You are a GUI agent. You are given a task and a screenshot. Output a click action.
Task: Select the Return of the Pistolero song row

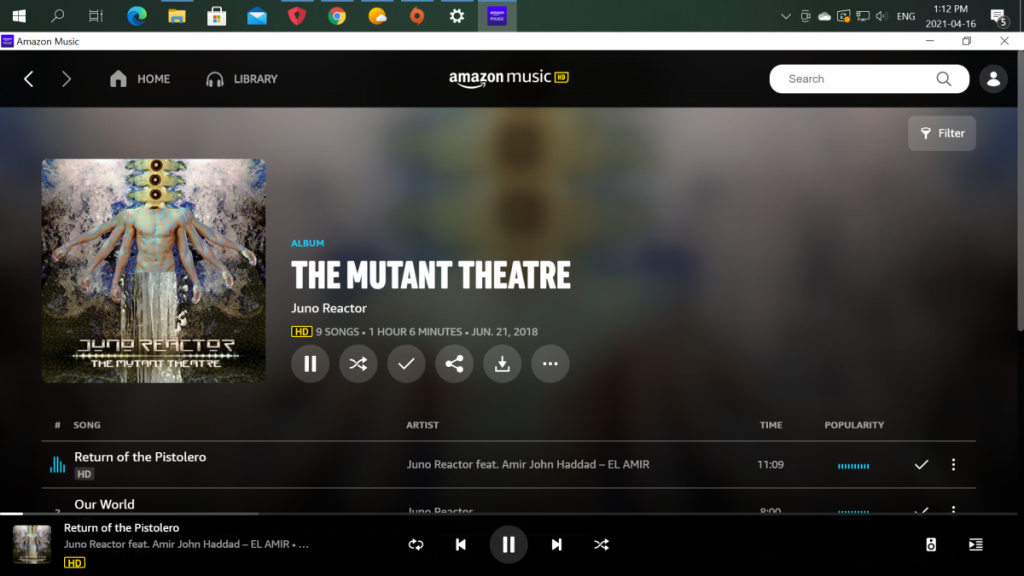509,464
